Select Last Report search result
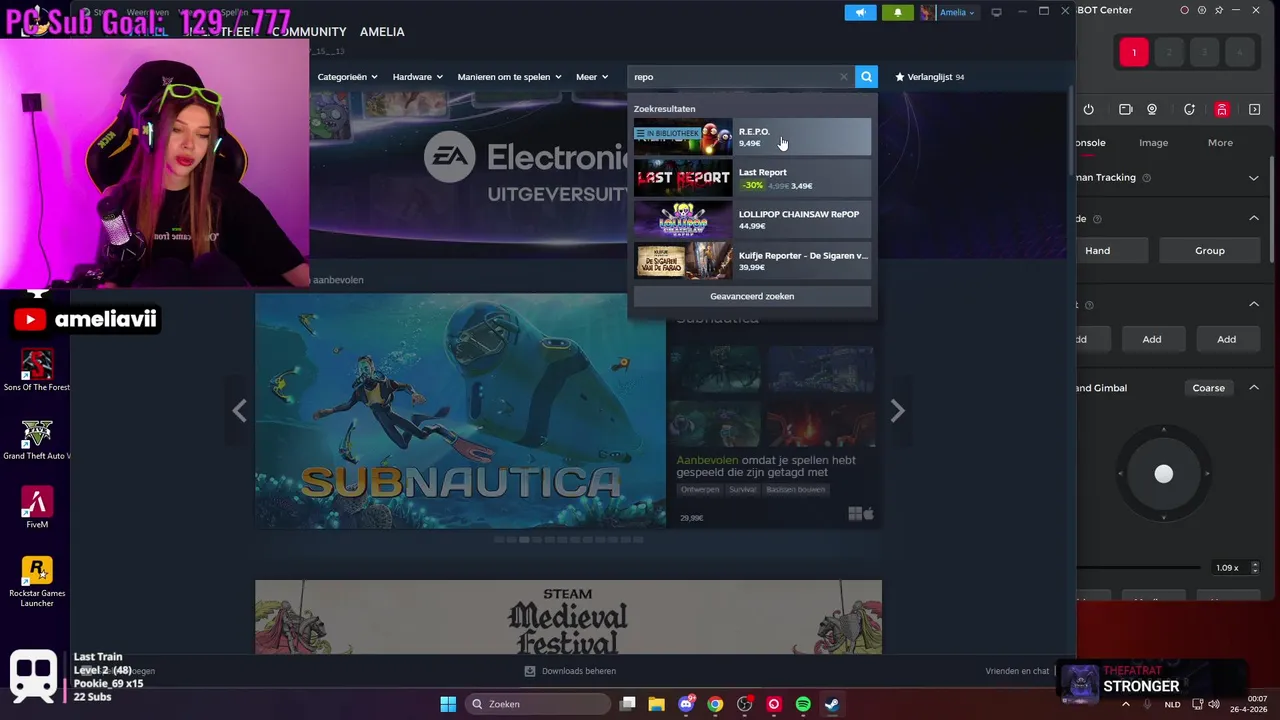This screenshot has width=1280, height=720. (x=752, y=178)
